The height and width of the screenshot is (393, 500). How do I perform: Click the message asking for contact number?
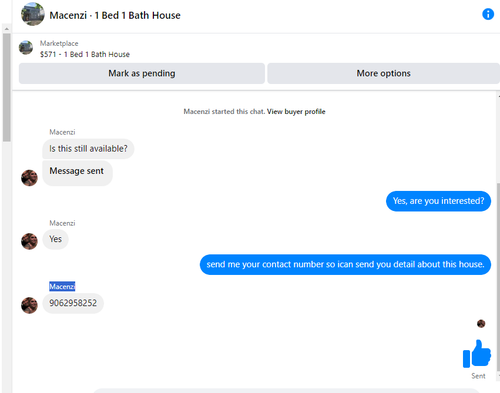(x=345, y=265)
